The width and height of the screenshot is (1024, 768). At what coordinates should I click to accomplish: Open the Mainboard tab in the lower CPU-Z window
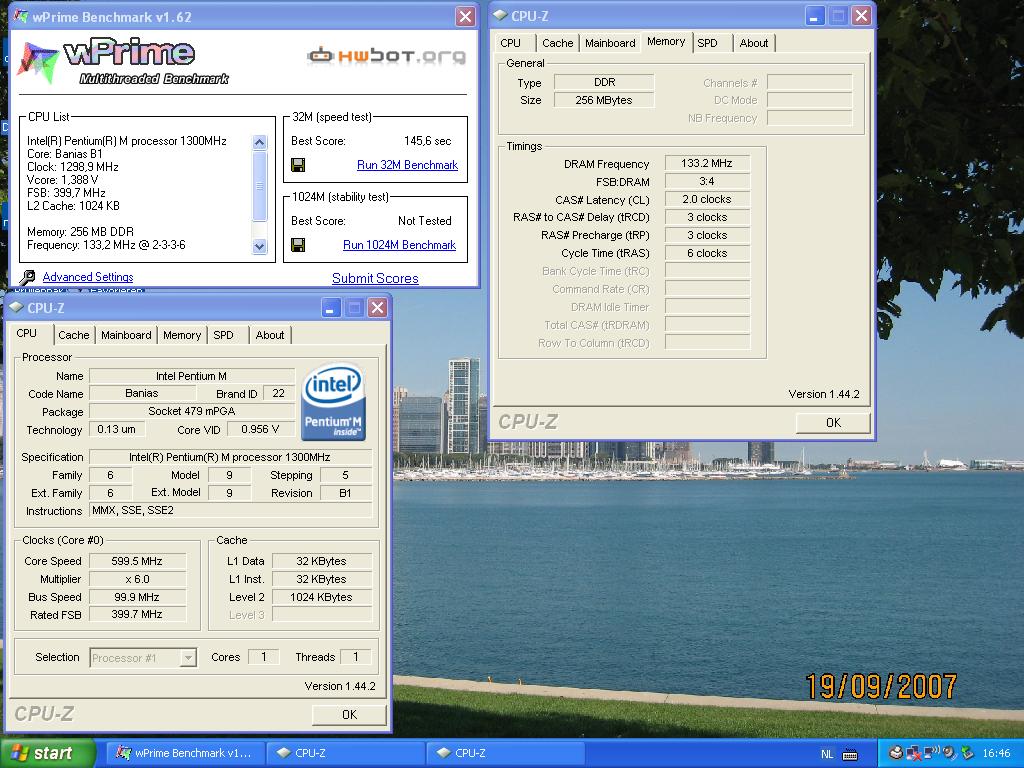[126, 335]
